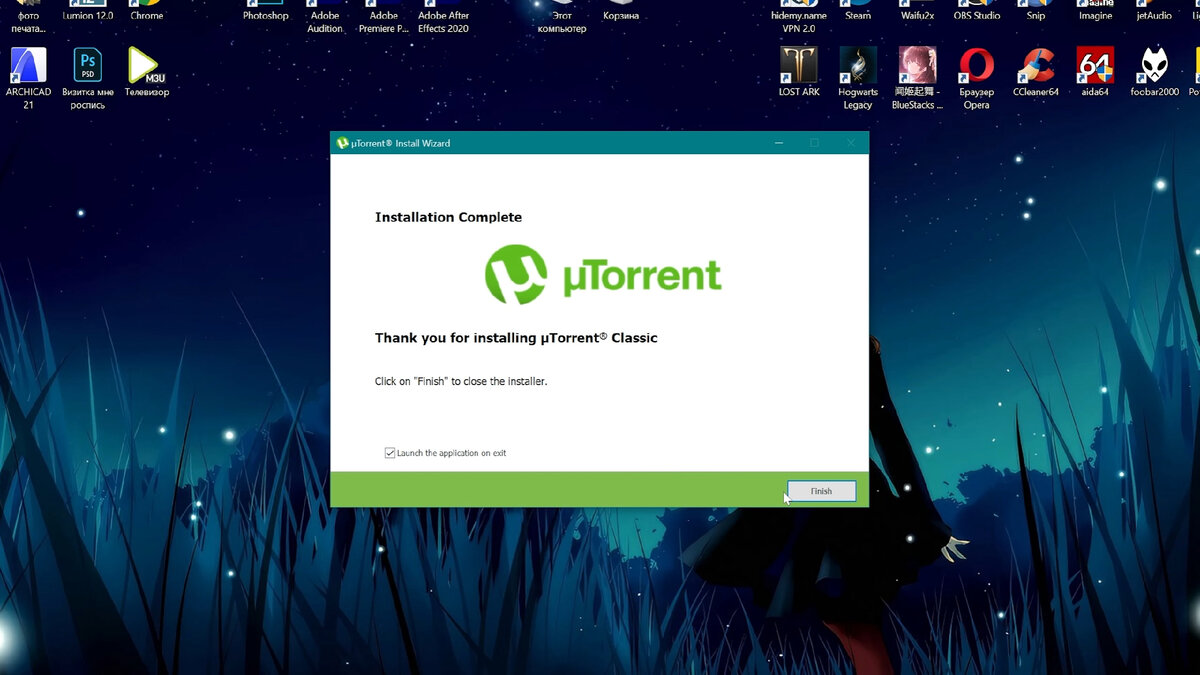Select the CCleaner64 desktop shortcut
The width and height of the screenshot is (1200, 675).
[x=1036, y=72]
